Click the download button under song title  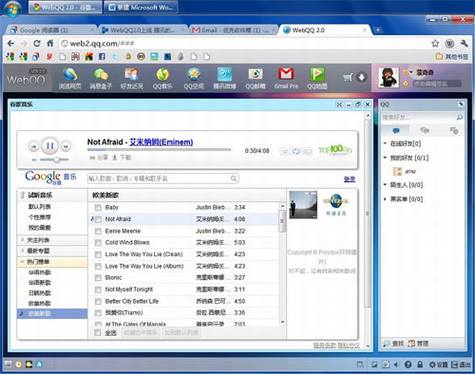tap(121, 157)
